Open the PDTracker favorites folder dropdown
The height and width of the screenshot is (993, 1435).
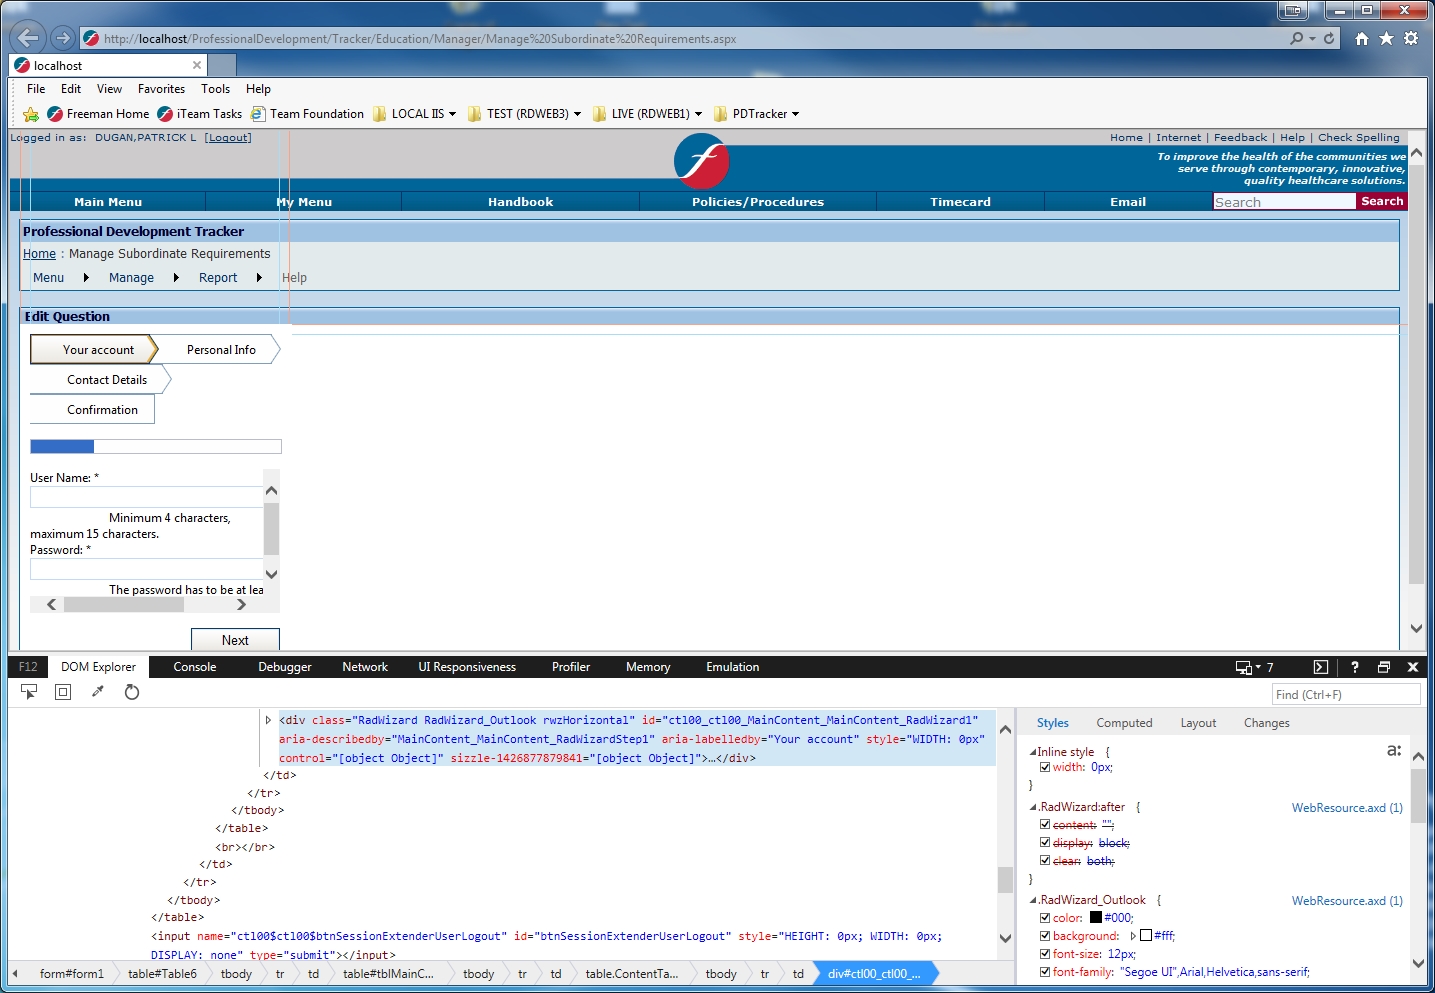point(756,114)
